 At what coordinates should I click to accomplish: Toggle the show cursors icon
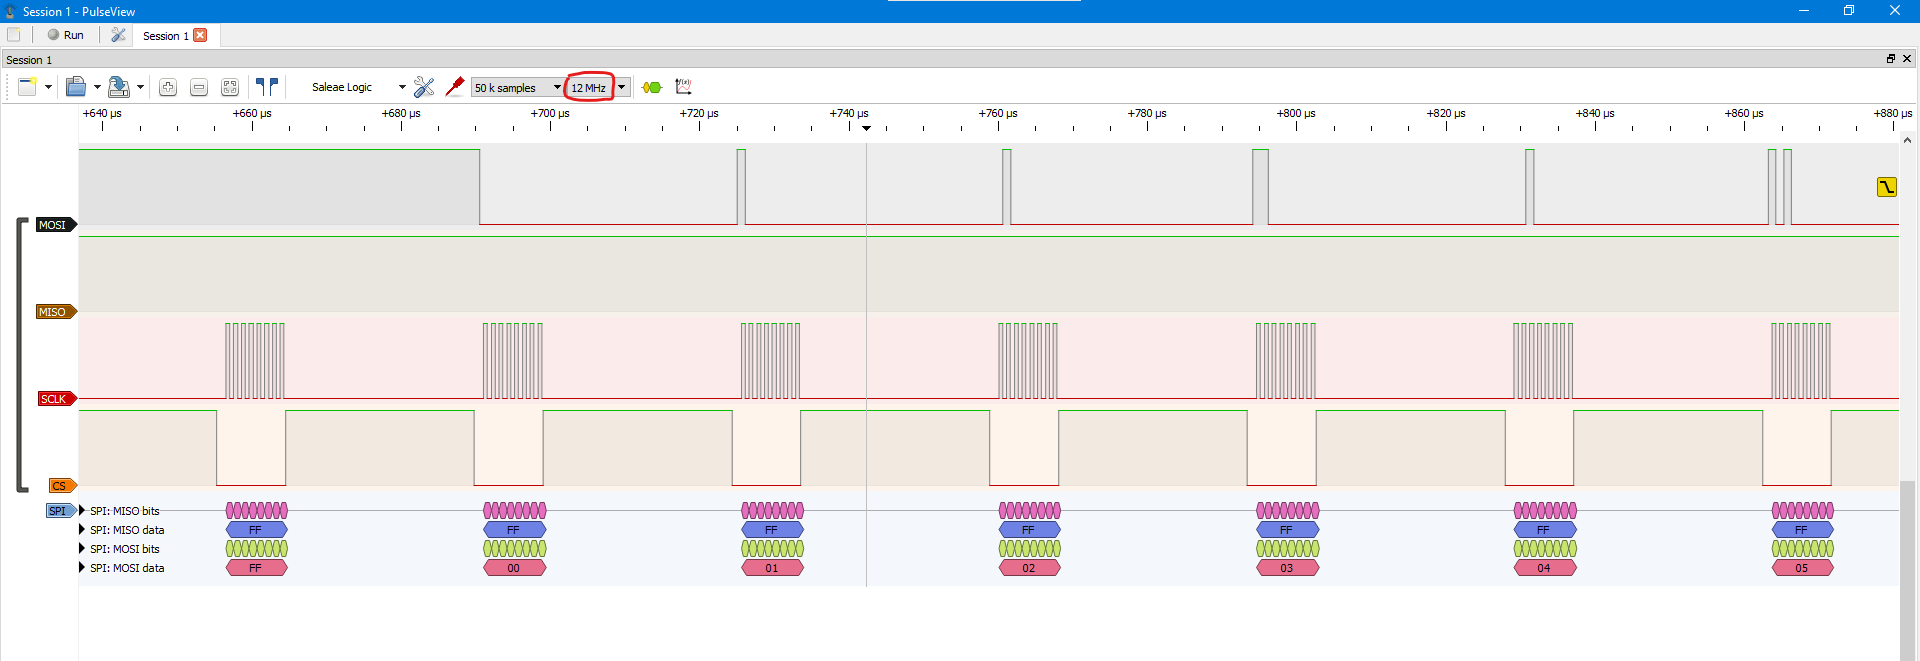click(266, 88)
